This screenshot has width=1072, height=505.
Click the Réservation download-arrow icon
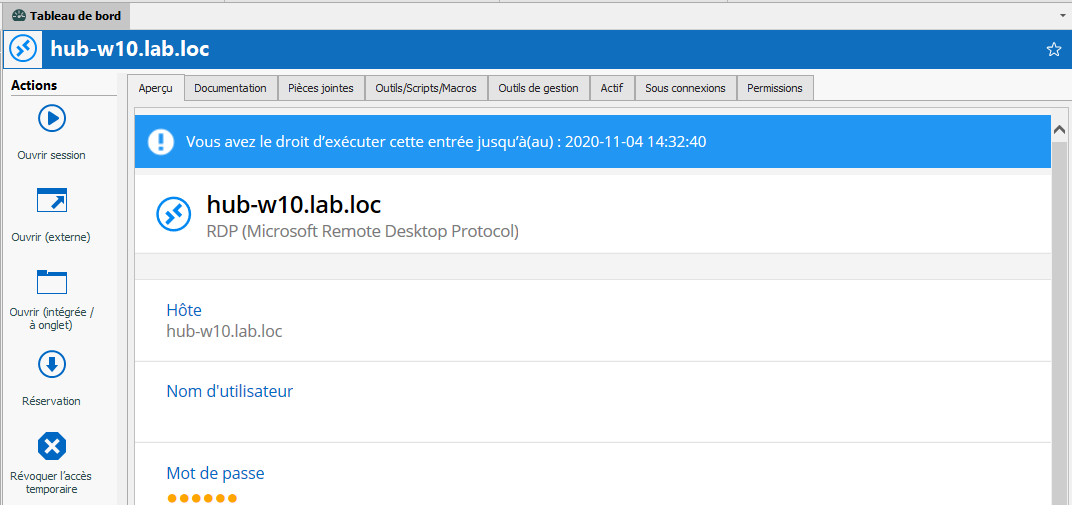pos(52,365)
